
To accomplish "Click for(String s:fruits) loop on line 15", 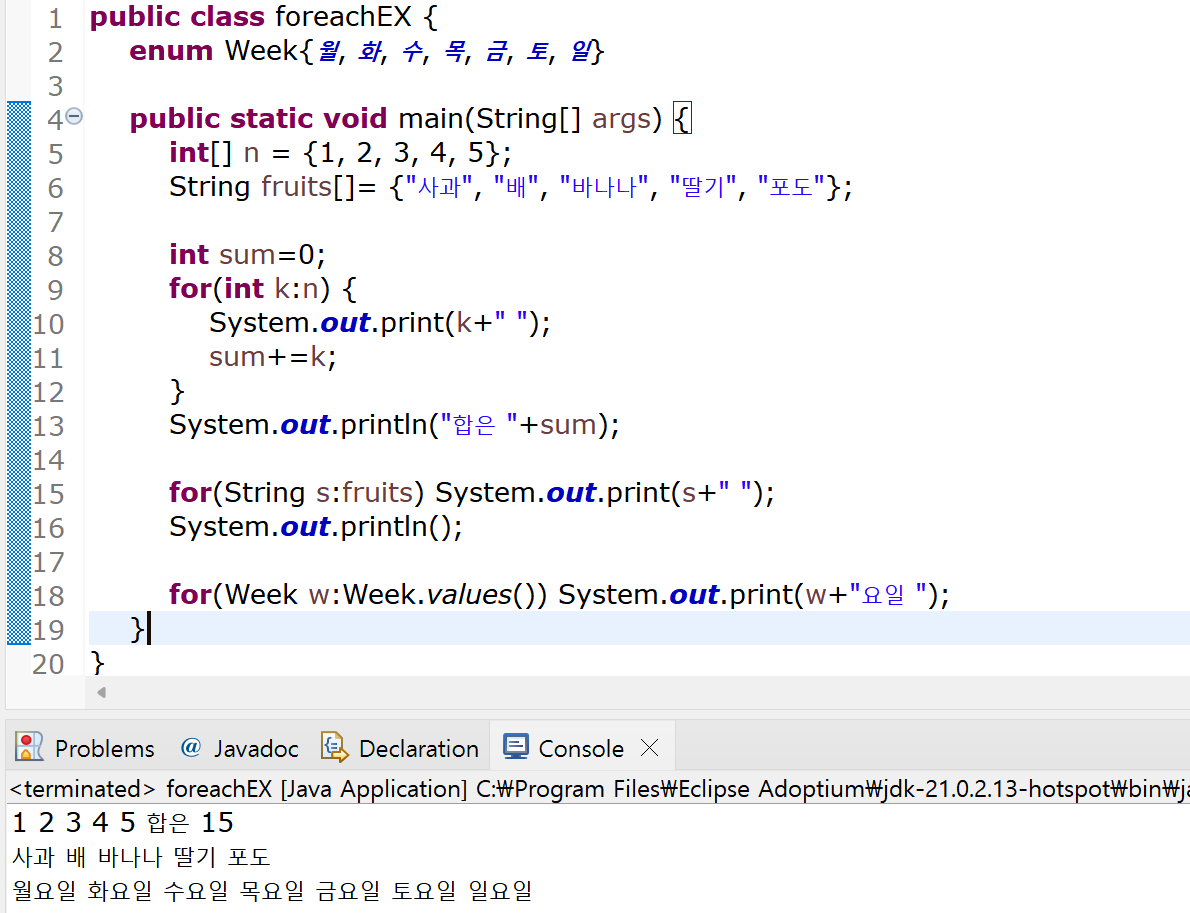I will coord(296,493).
